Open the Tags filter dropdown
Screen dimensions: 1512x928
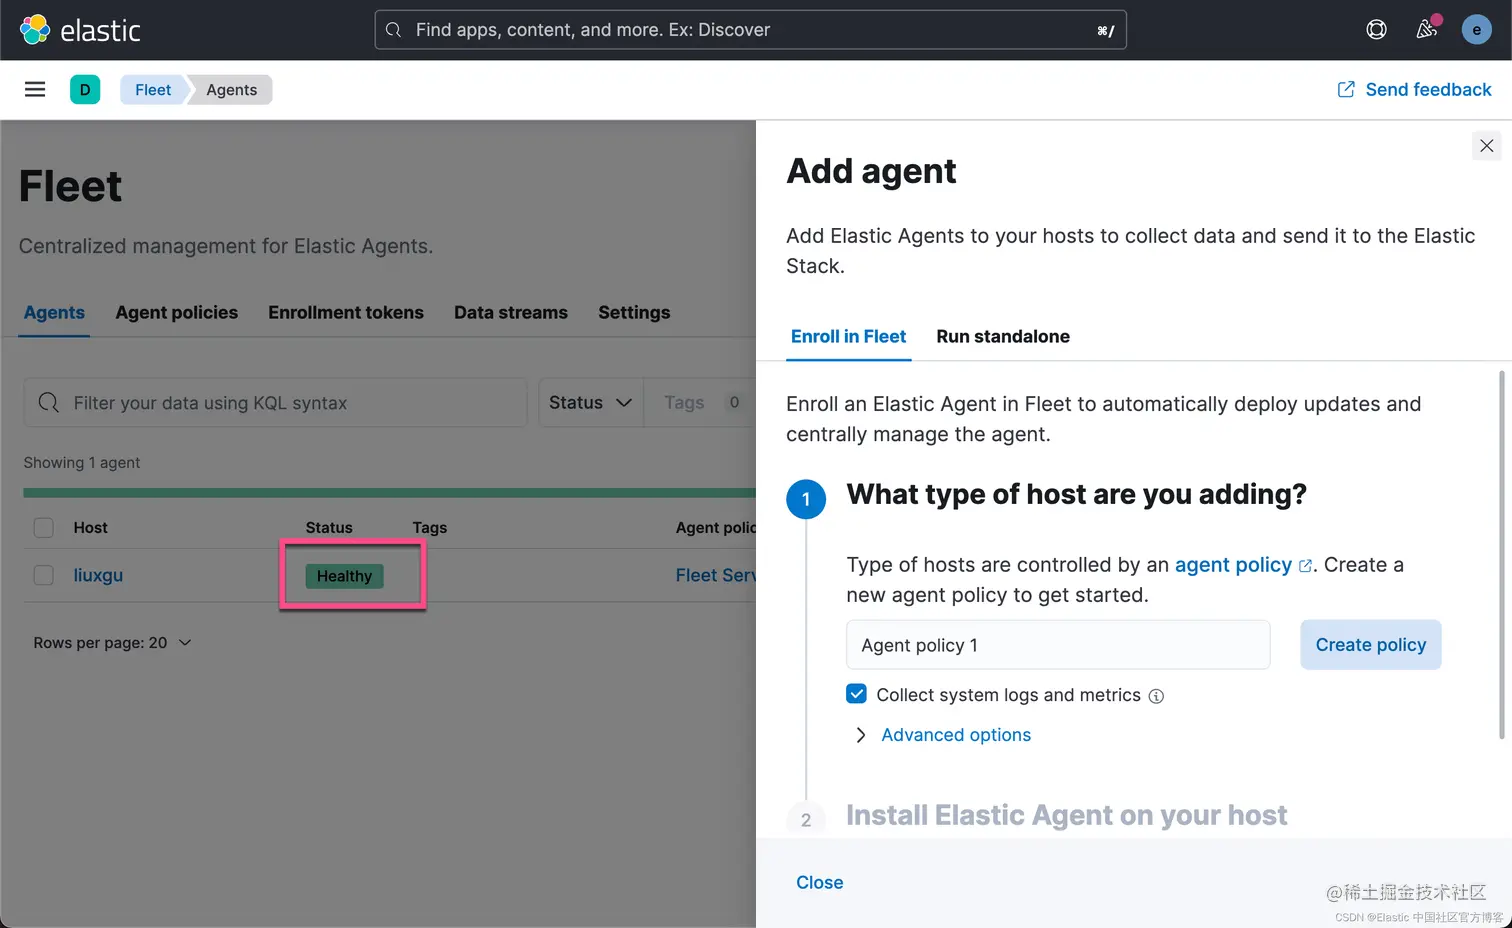(x=700, y=403)
